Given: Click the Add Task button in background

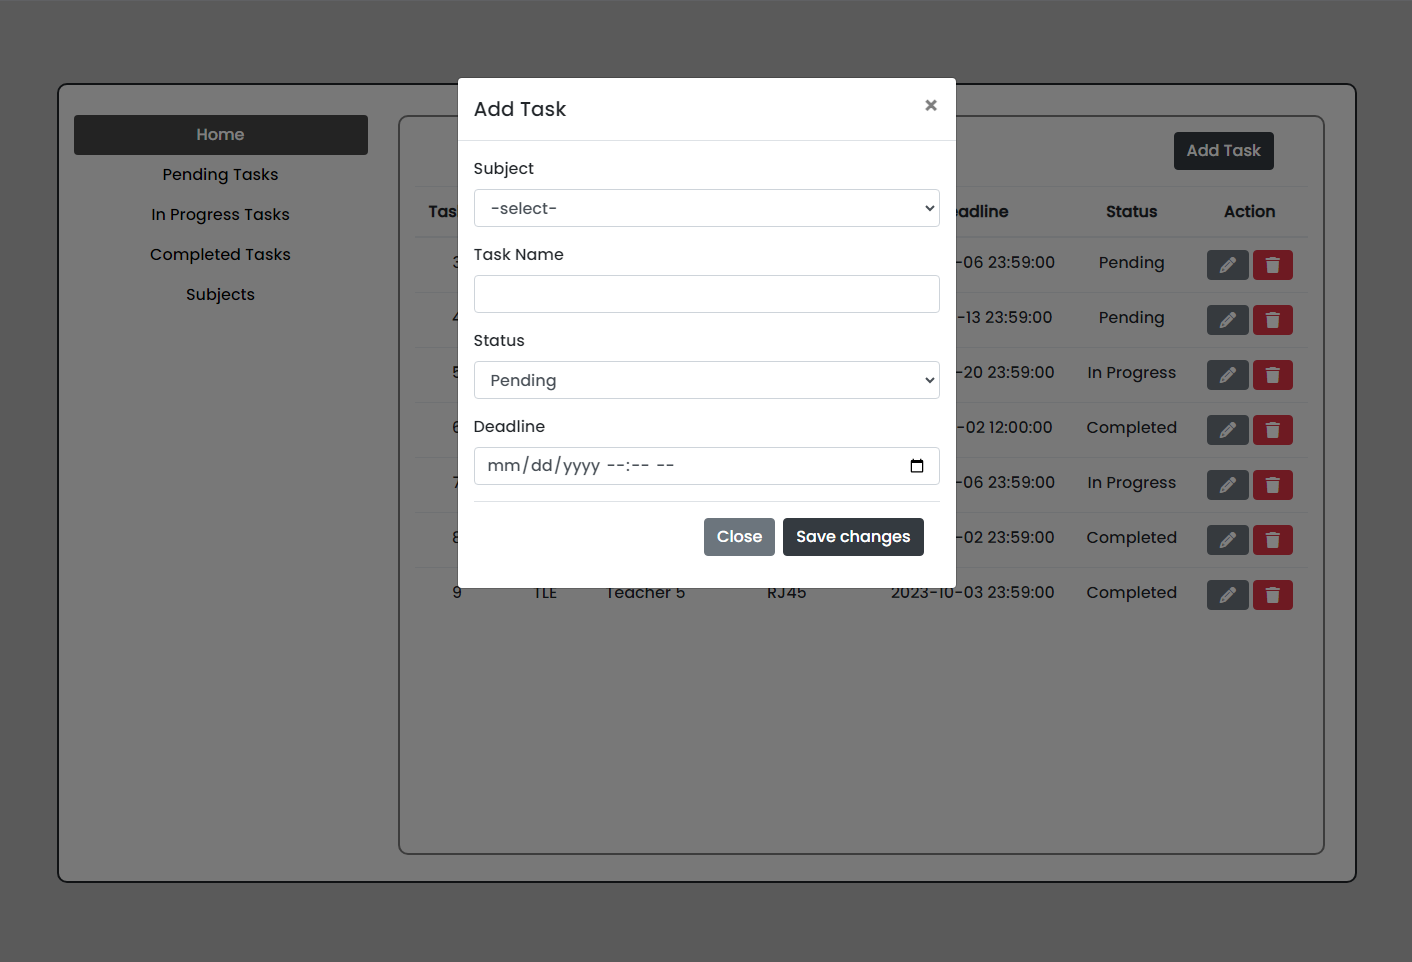Looking at the screenshot, I should 1223,151.
